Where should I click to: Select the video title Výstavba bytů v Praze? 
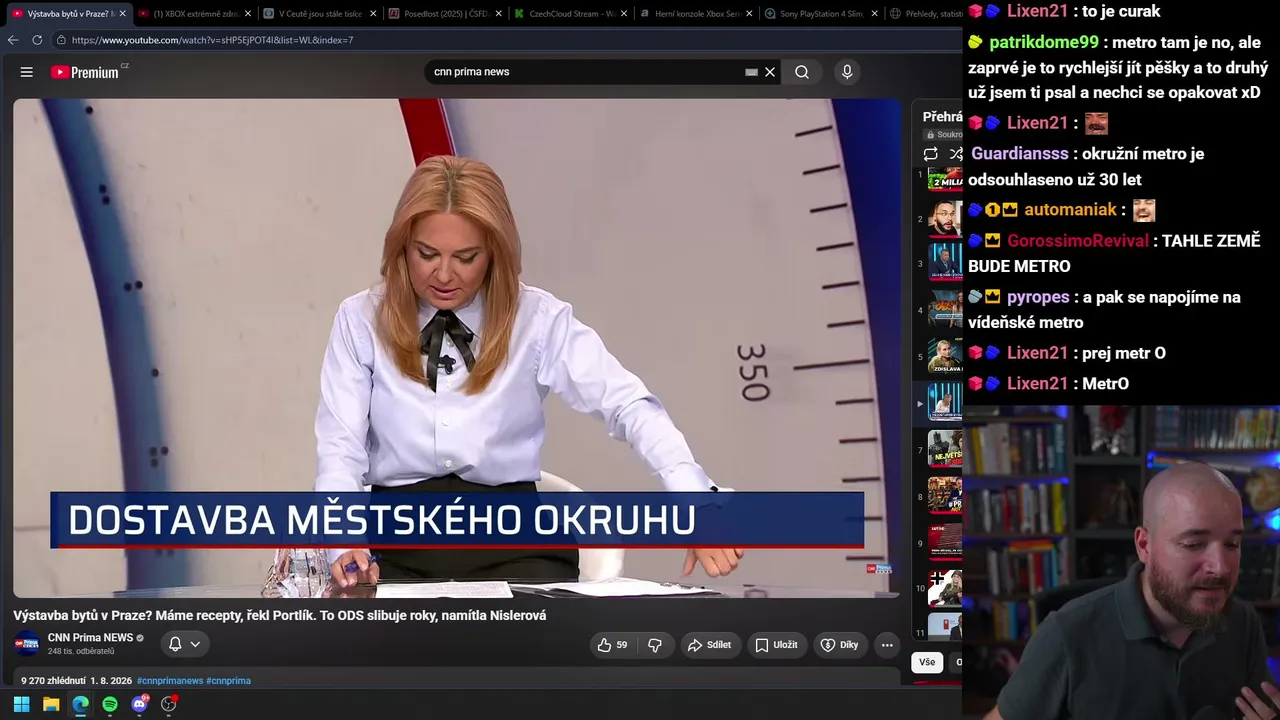click(280, 616)
